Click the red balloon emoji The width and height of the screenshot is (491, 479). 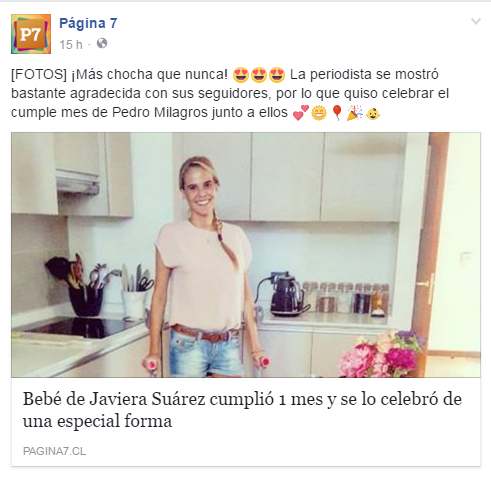(337, 113)
